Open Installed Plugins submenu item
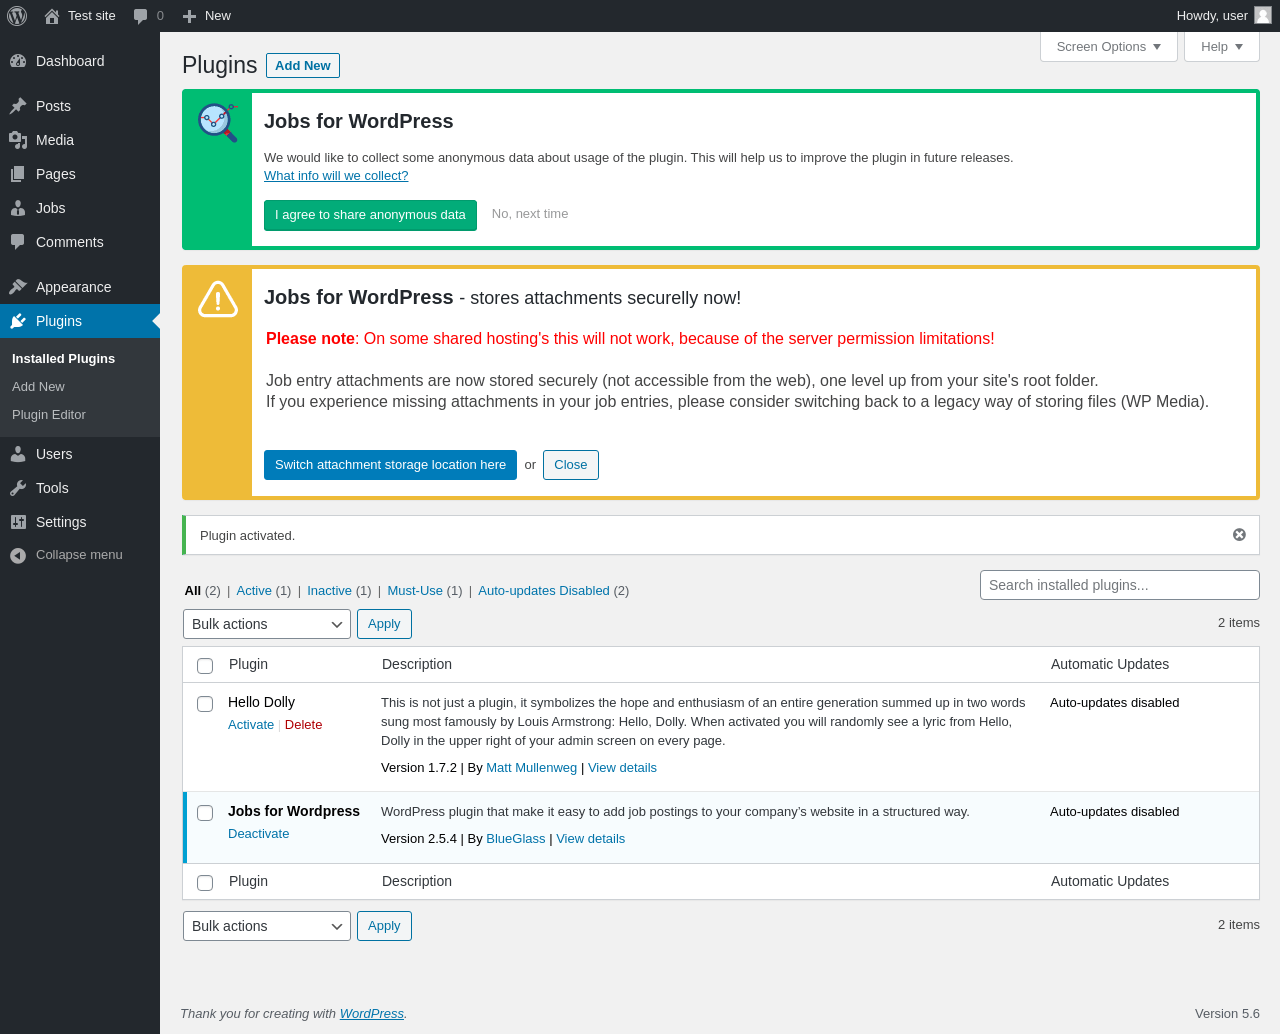Screen dimensions: 1280x1034 (x=63, y=359)
